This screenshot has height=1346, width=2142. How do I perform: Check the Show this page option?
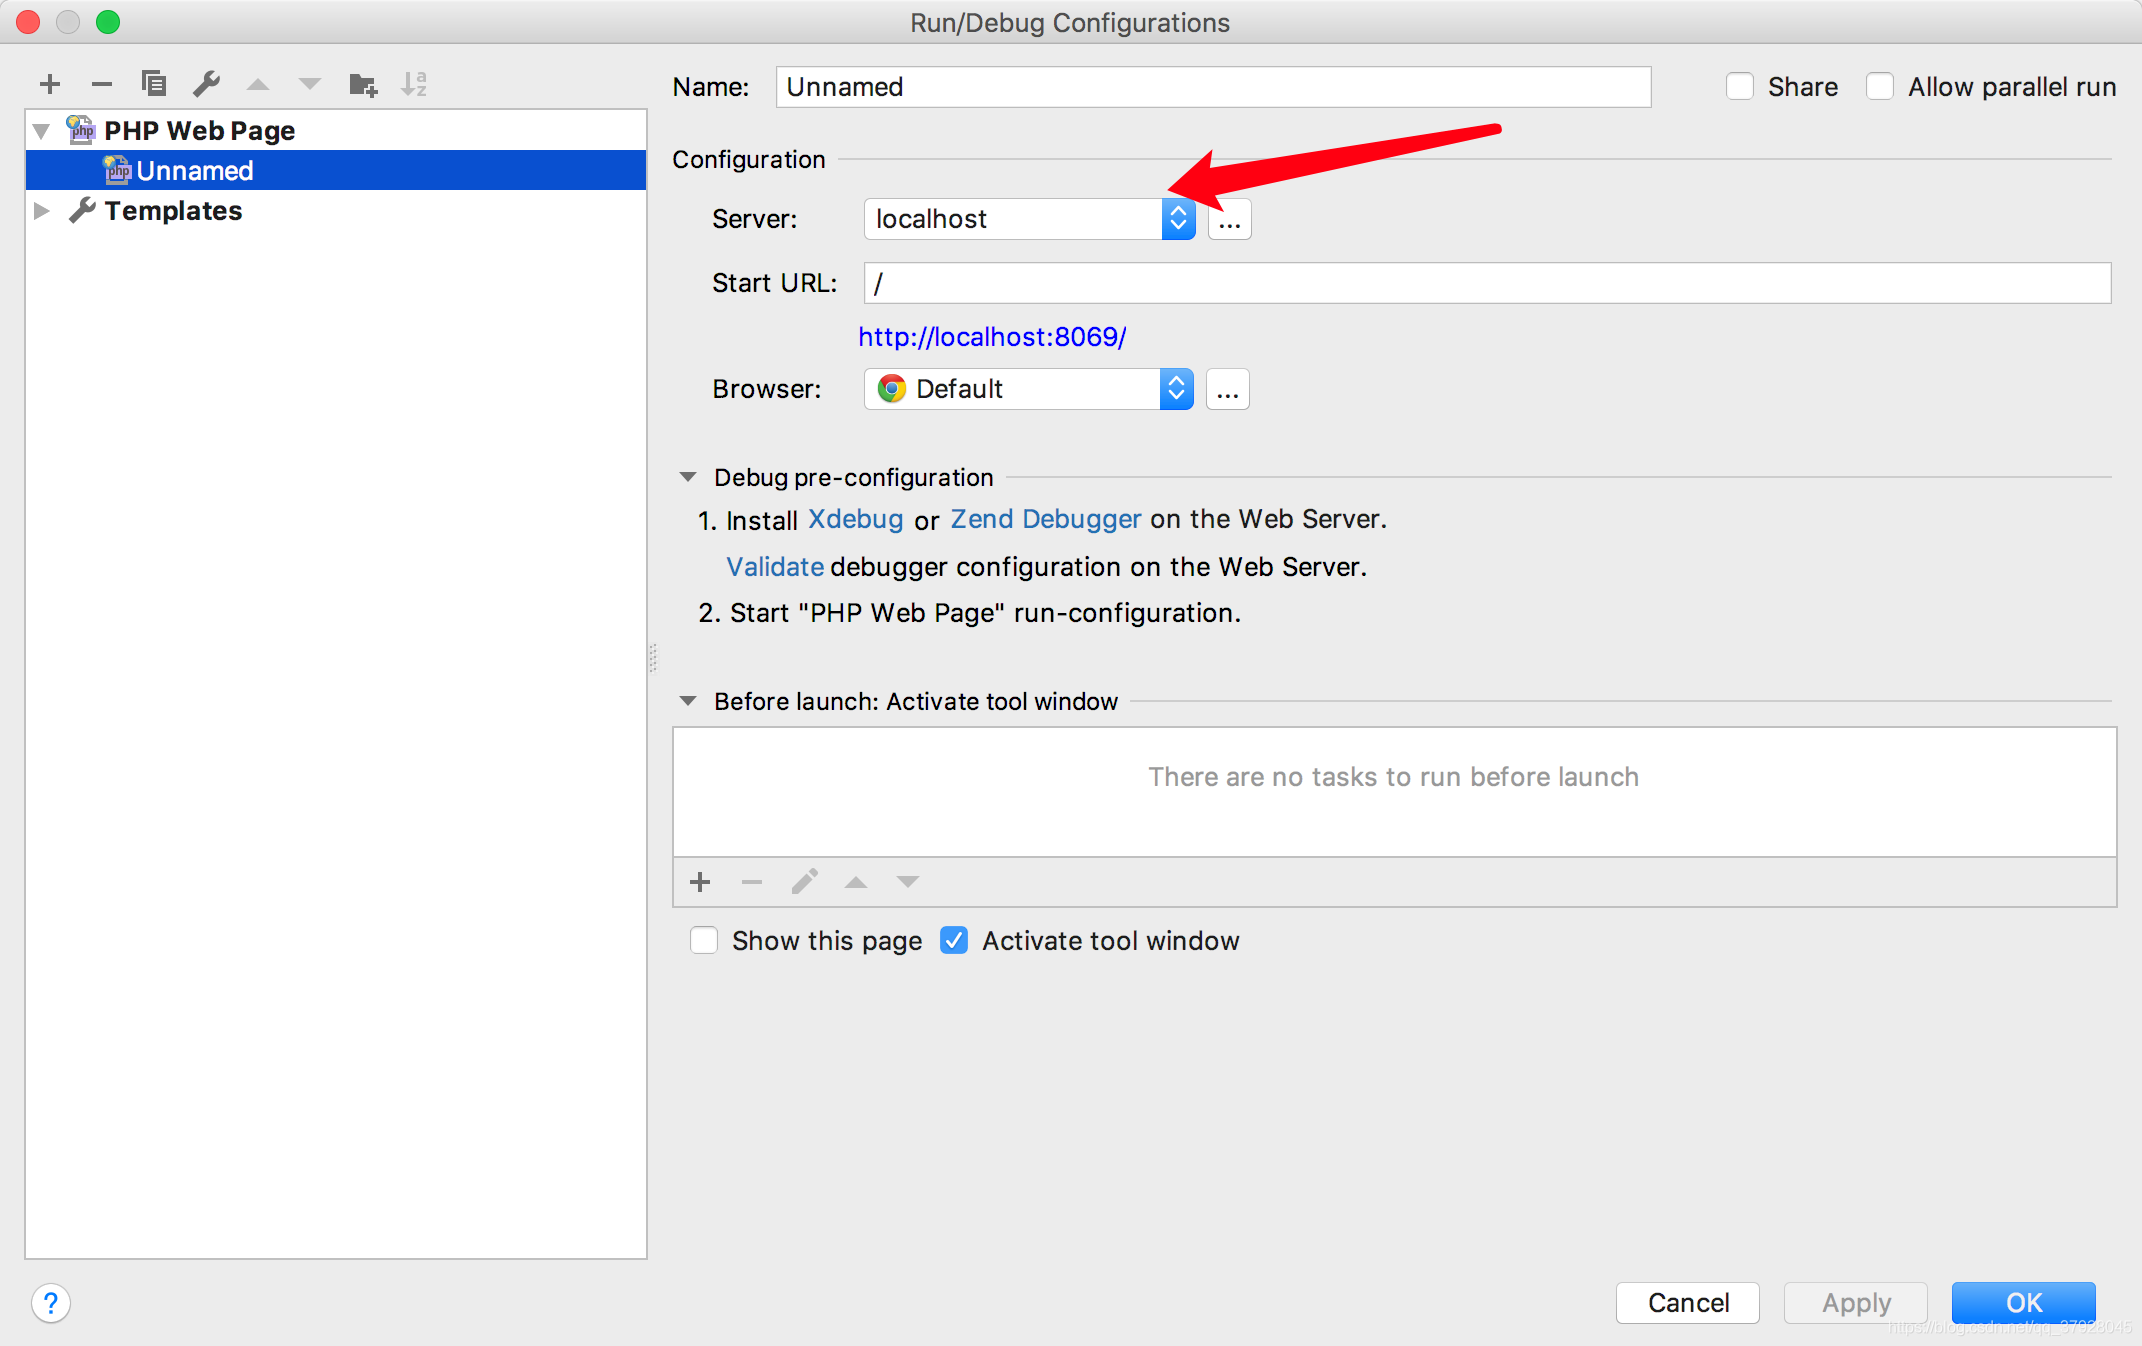point(704,940)
